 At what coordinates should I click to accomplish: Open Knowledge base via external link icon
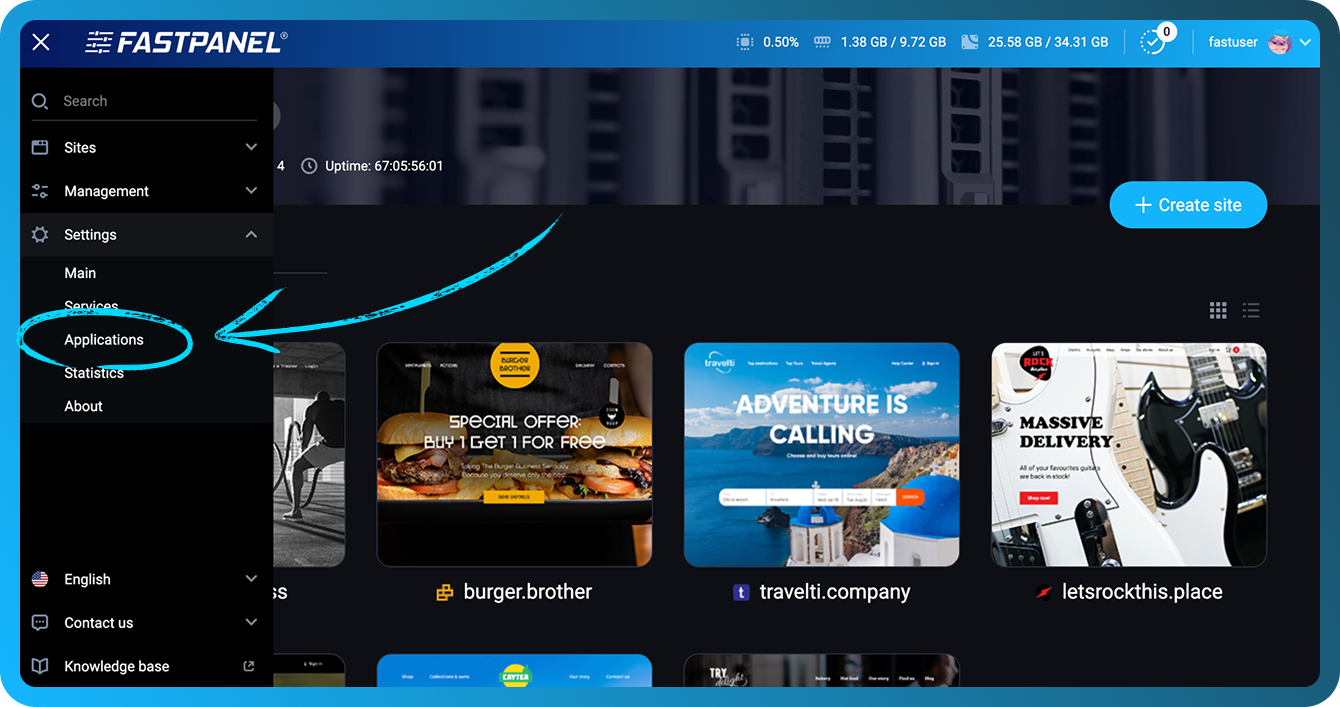coord(248,665)
